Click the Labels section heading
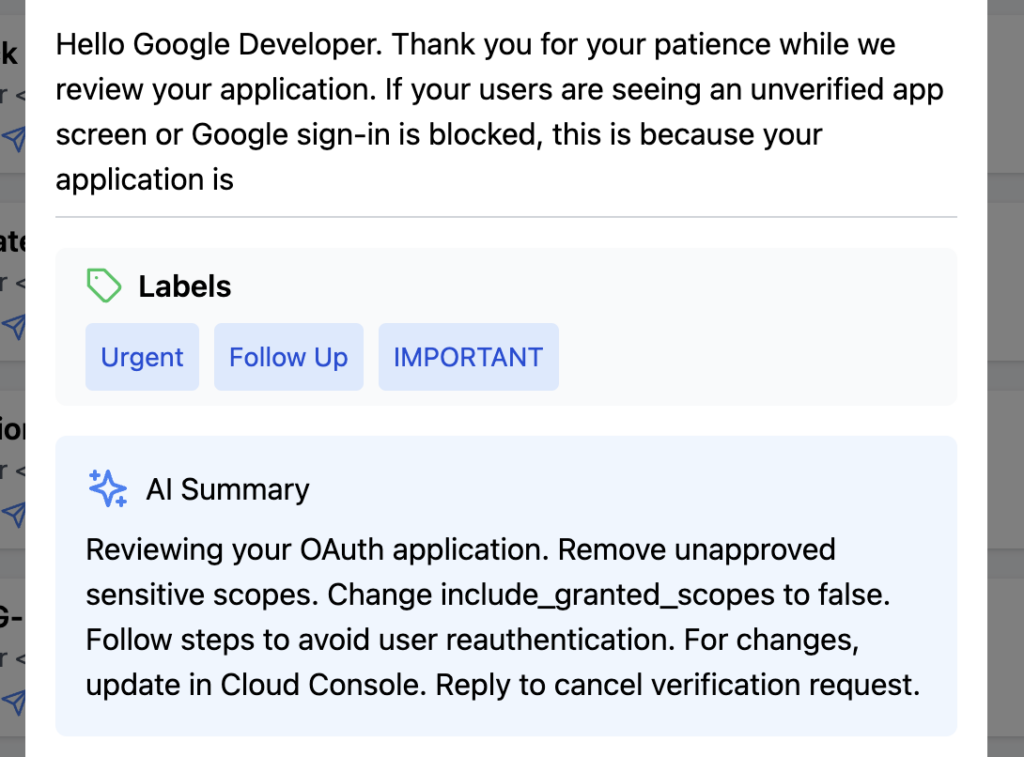The width and height of the screenshot is (1024, 757). tap(185, 286)
